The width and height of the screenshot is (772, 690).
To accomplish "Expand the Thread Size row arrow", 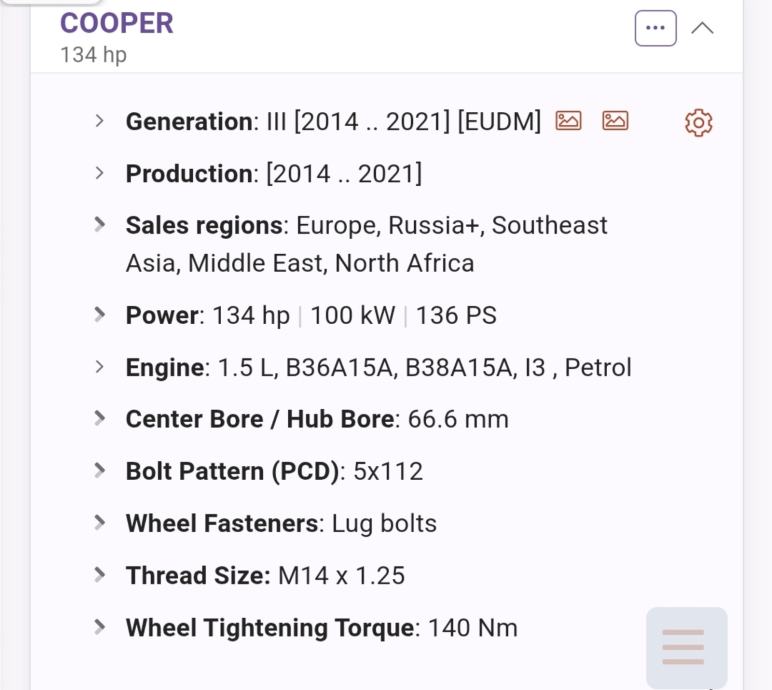I will click(x=99, y=575).
